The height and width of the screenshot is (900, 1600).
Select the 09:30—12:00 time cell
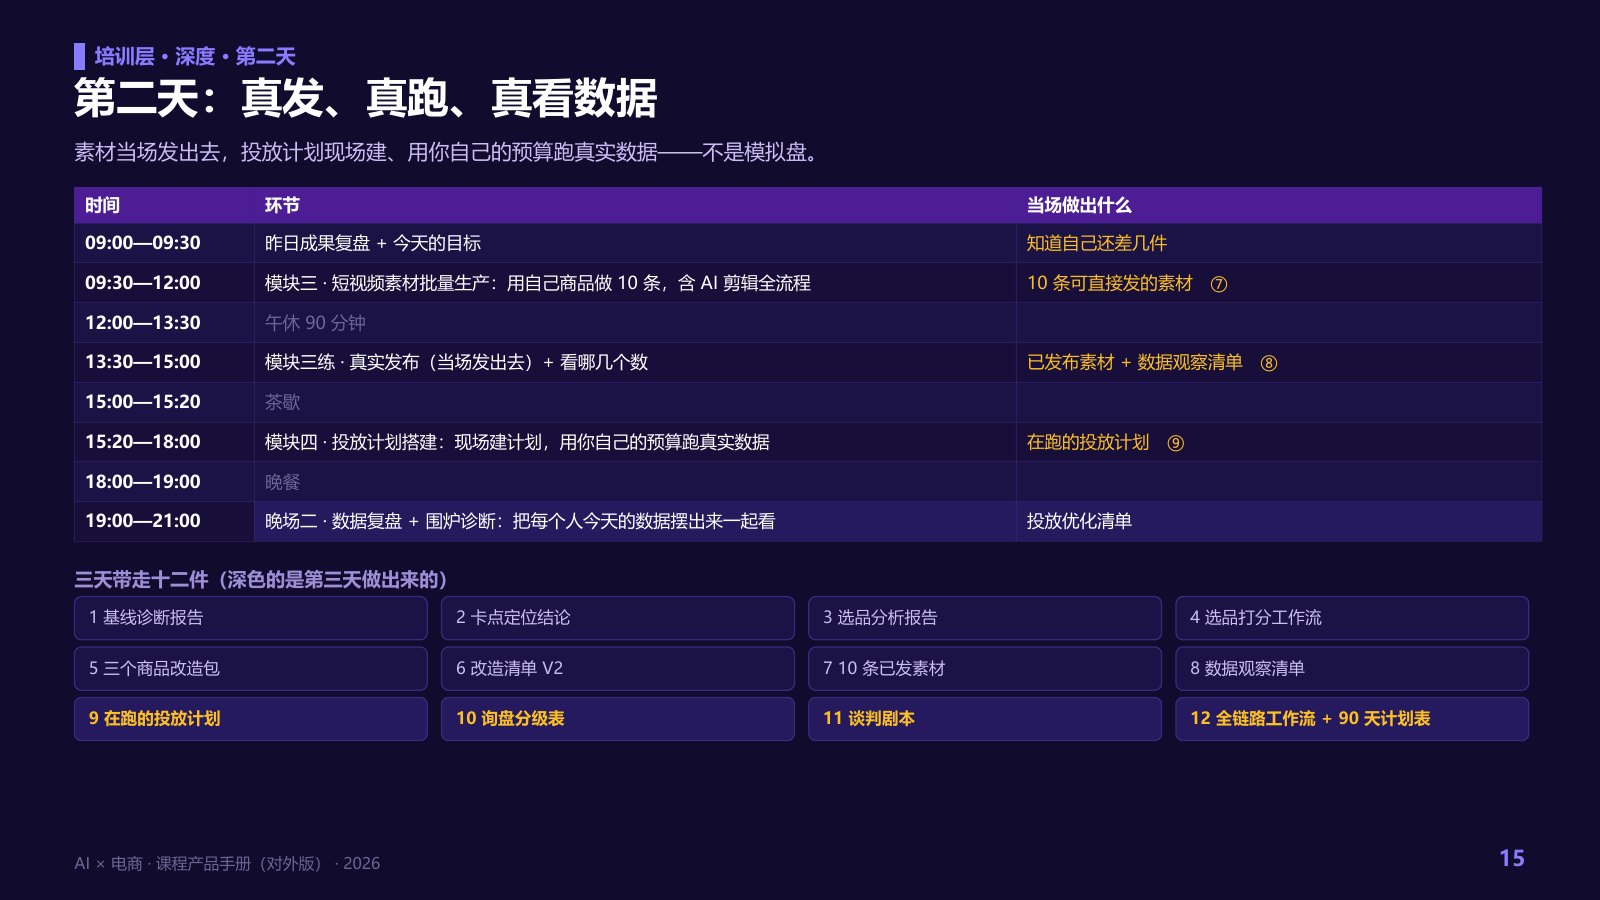(x=164, y=283)
